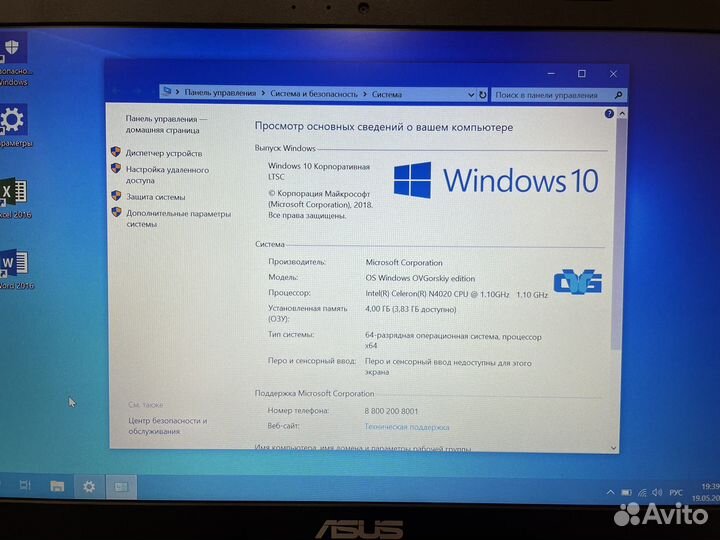The image size is (720, 540).
Task: Click the shield icon beside Защита системы
Action: (116, 196)
